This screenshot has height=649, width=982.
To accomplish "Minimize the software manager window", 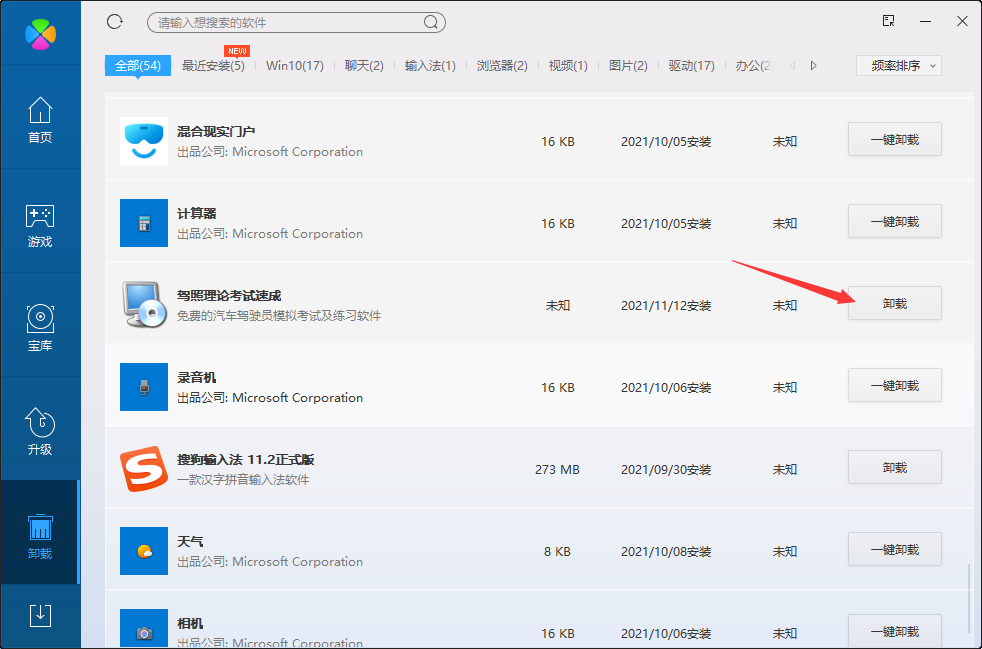I will 926,21.
